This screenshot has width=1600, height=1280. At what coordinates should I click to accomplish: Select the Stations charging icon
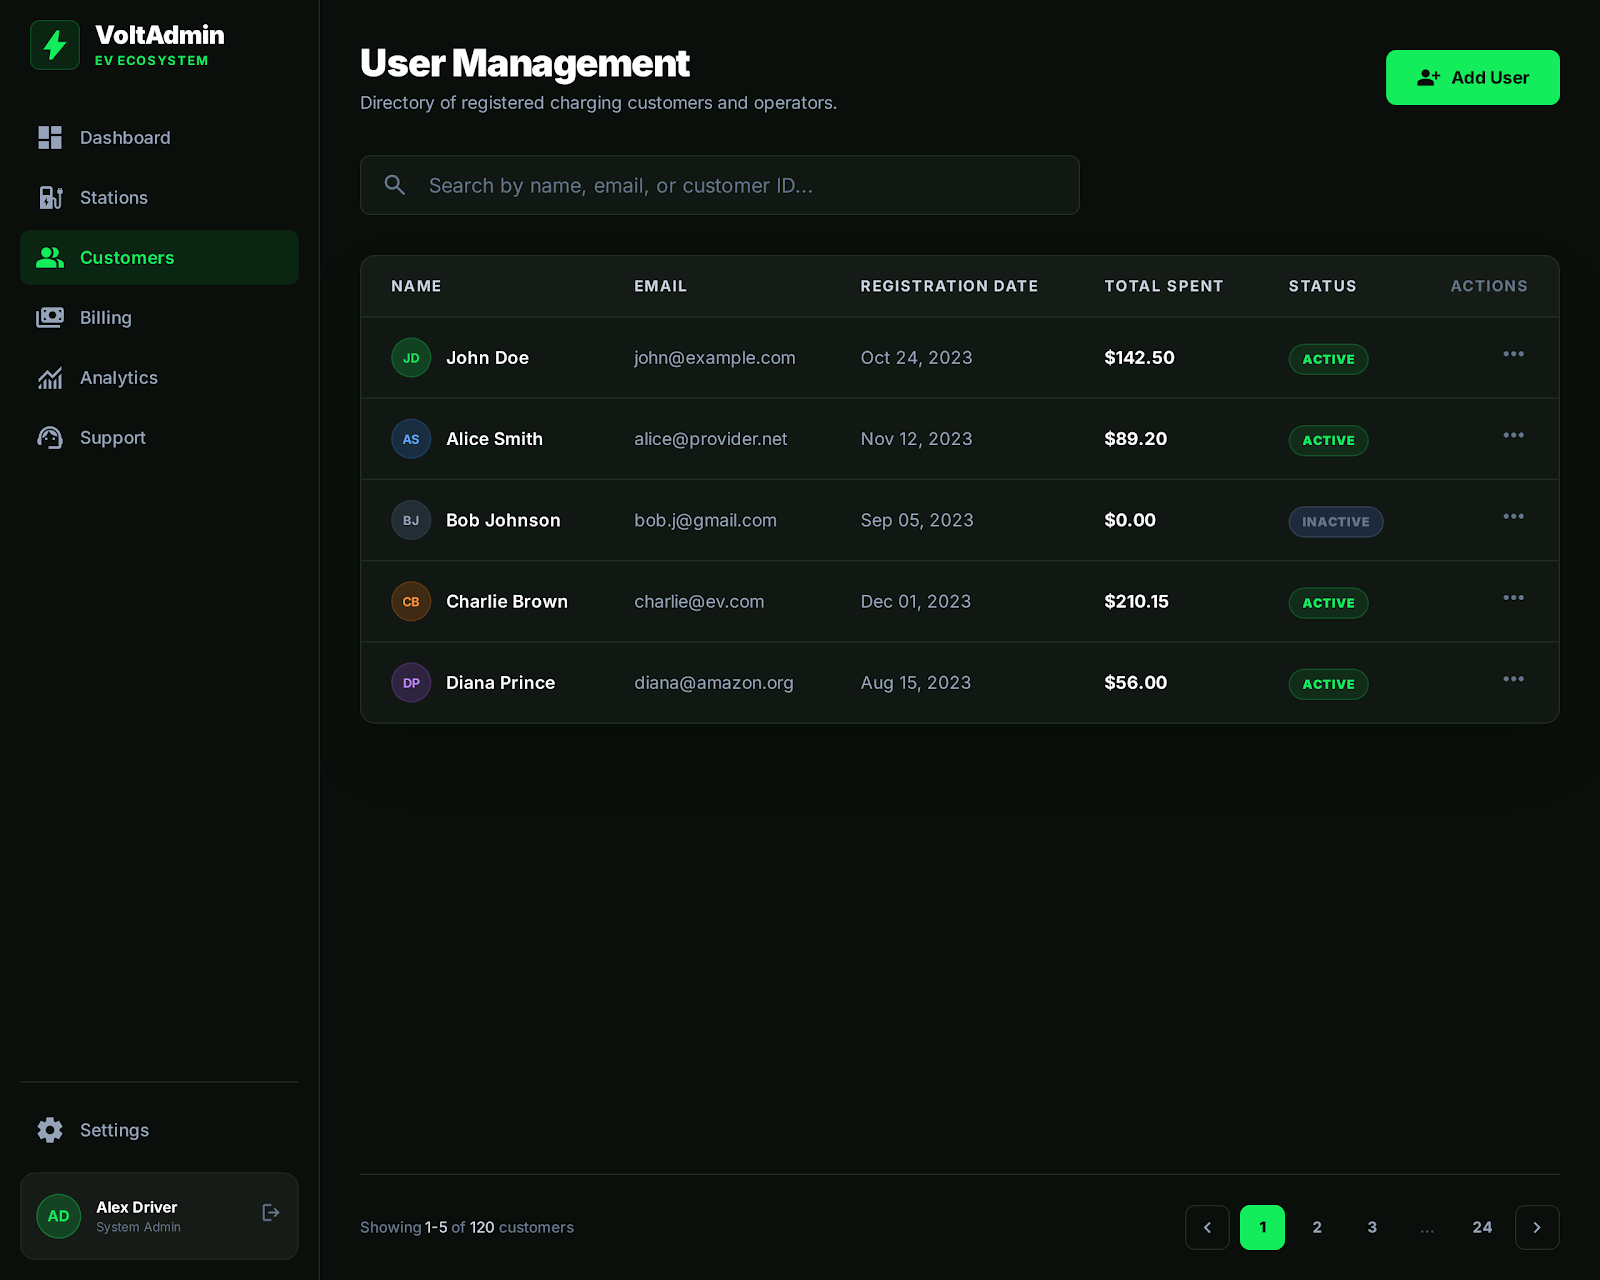(50, 197)
